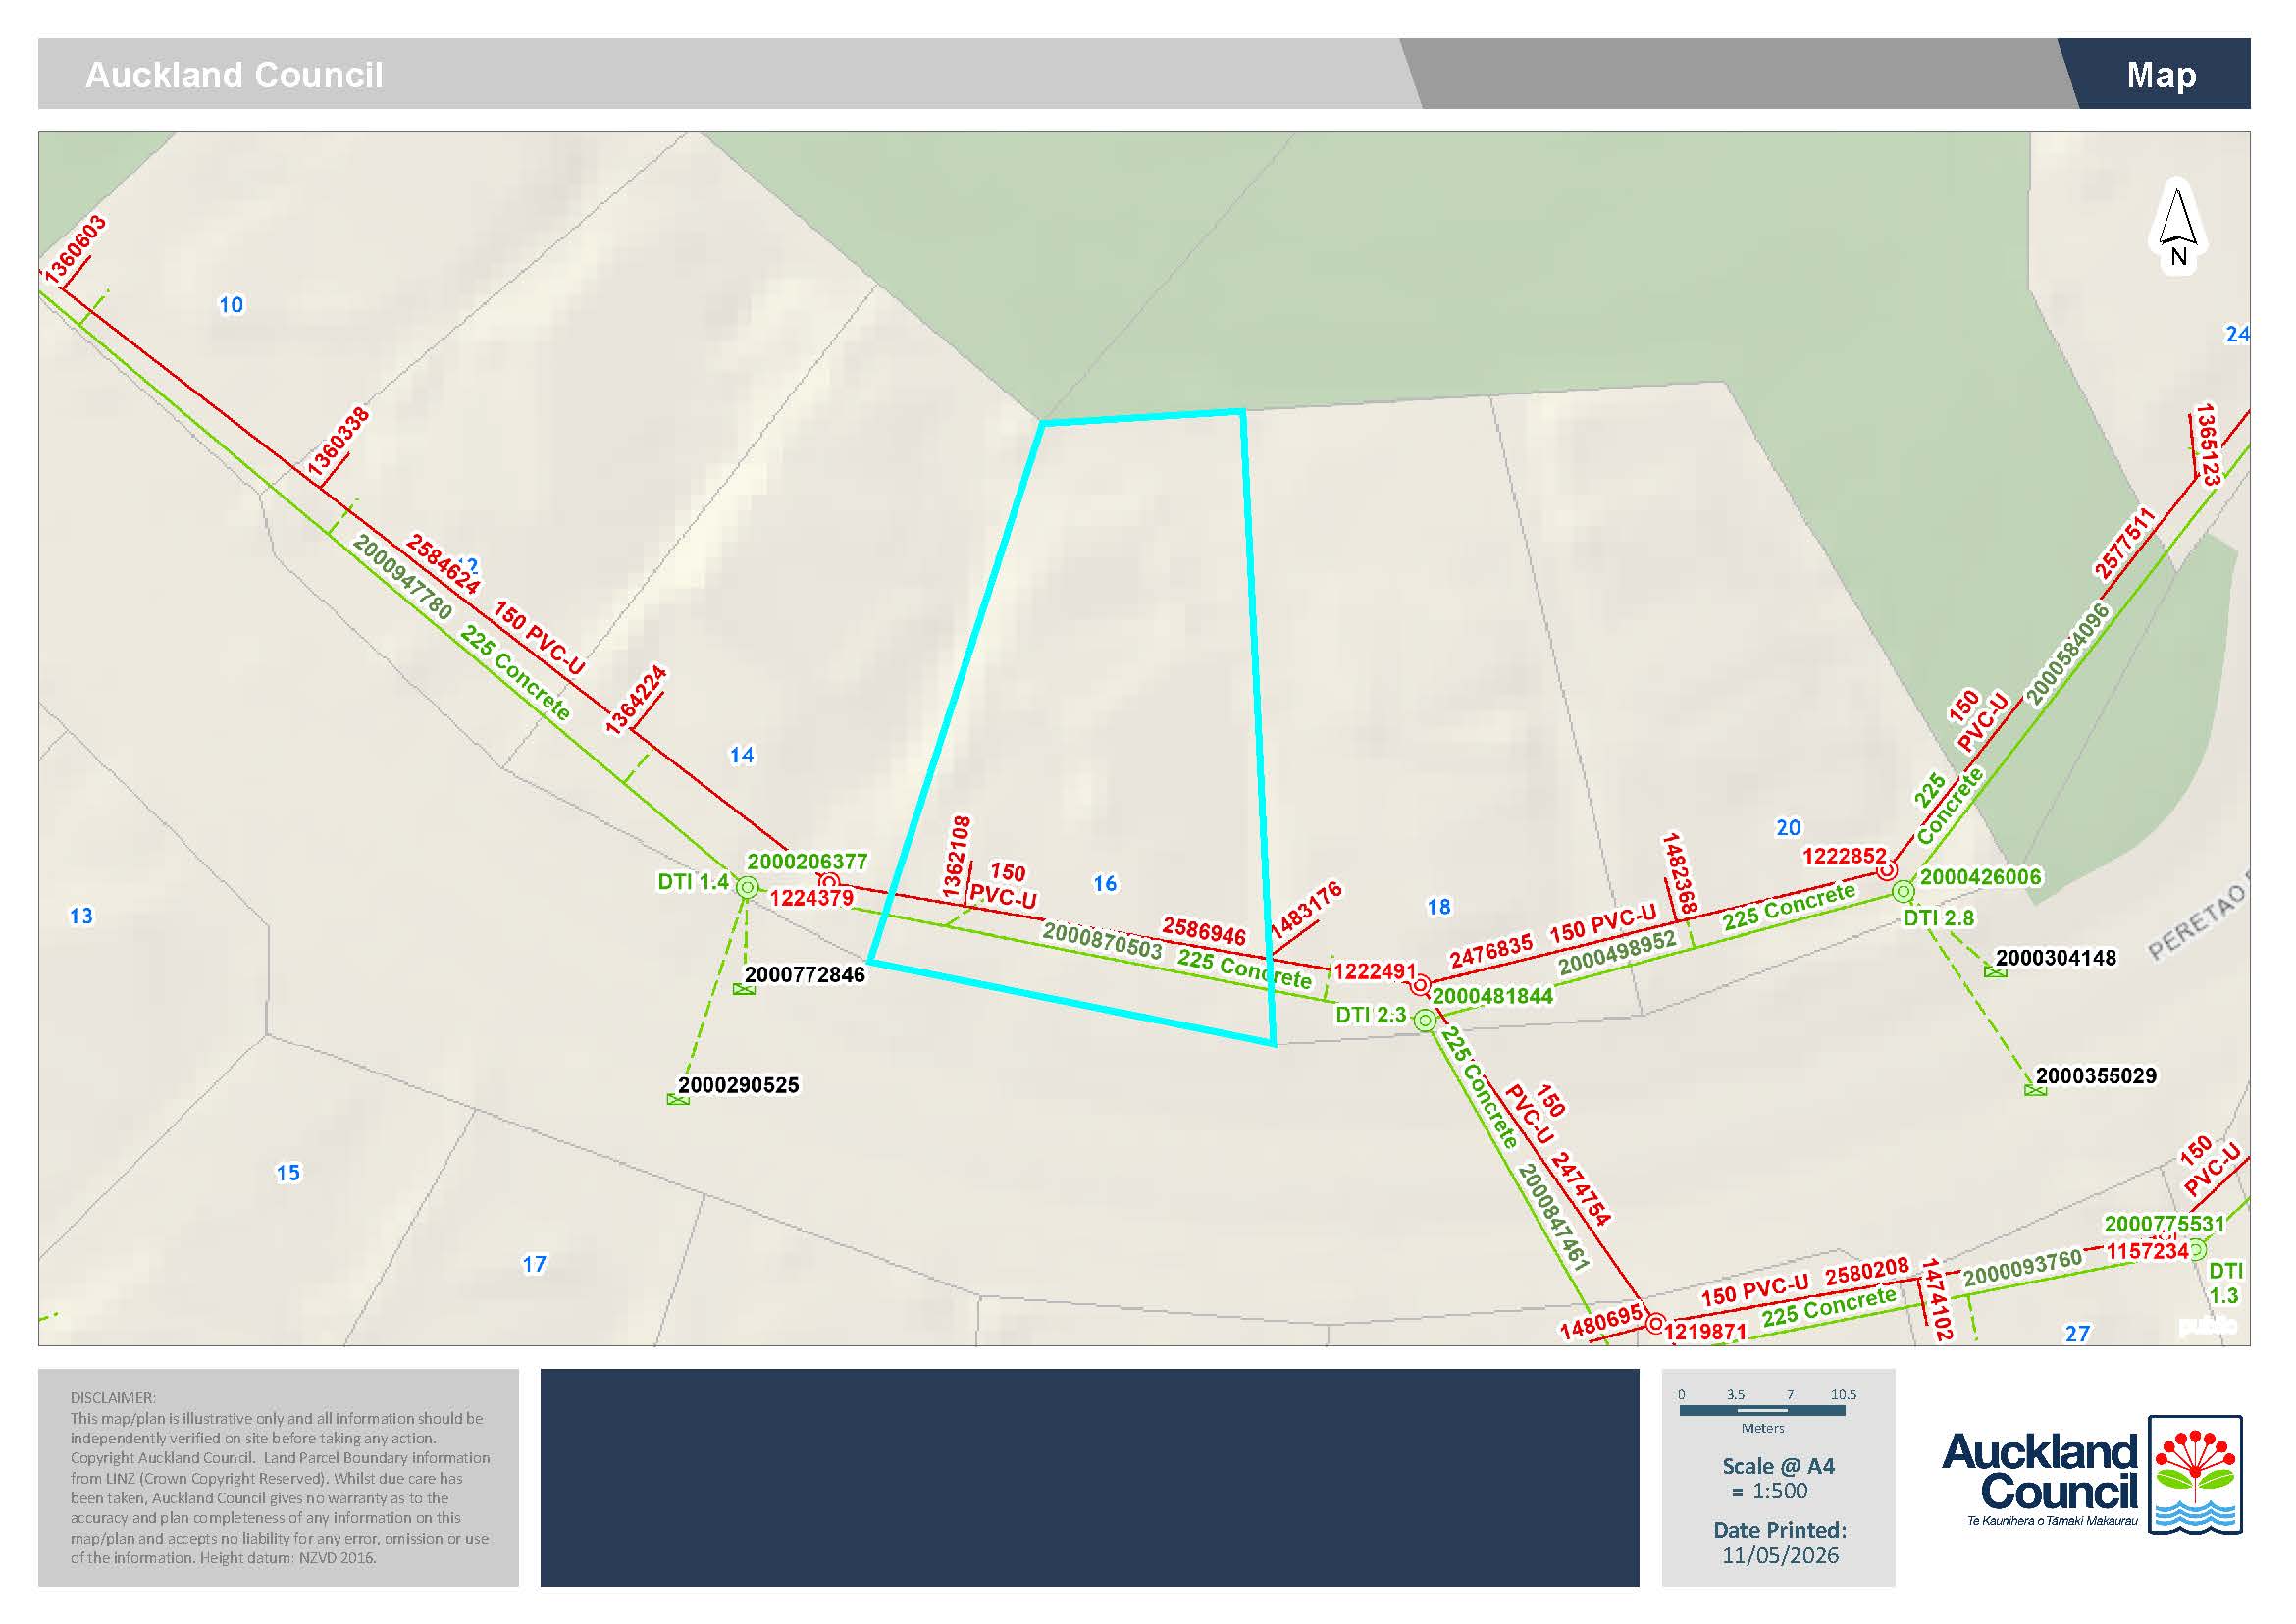The image size is (2296, 1624).
Task: Click pipe label 2000870503
Action: click(1102, 941)
